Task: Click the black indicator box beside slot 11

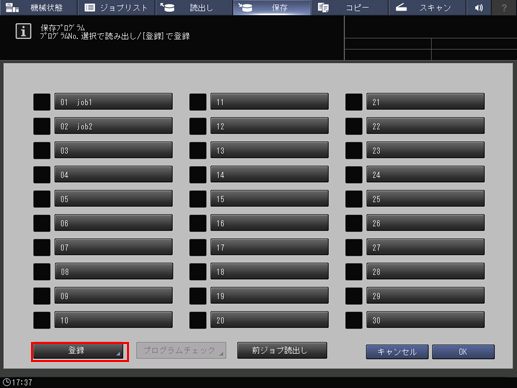Action: click(198, 102)
